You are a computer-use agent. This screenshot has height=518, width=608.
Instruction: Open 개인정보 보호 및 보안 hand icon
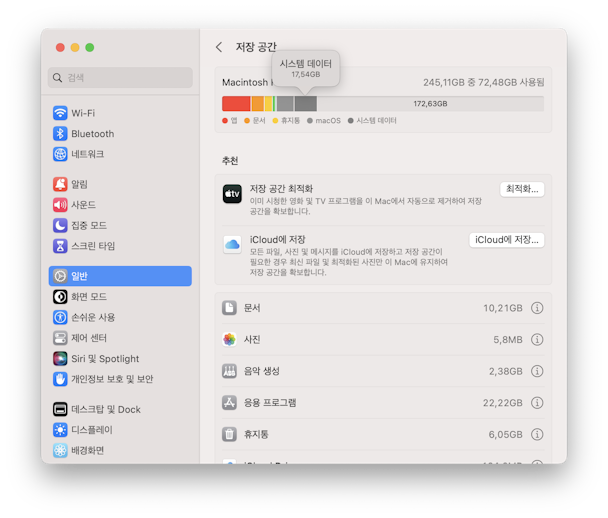tap(60, 379)
